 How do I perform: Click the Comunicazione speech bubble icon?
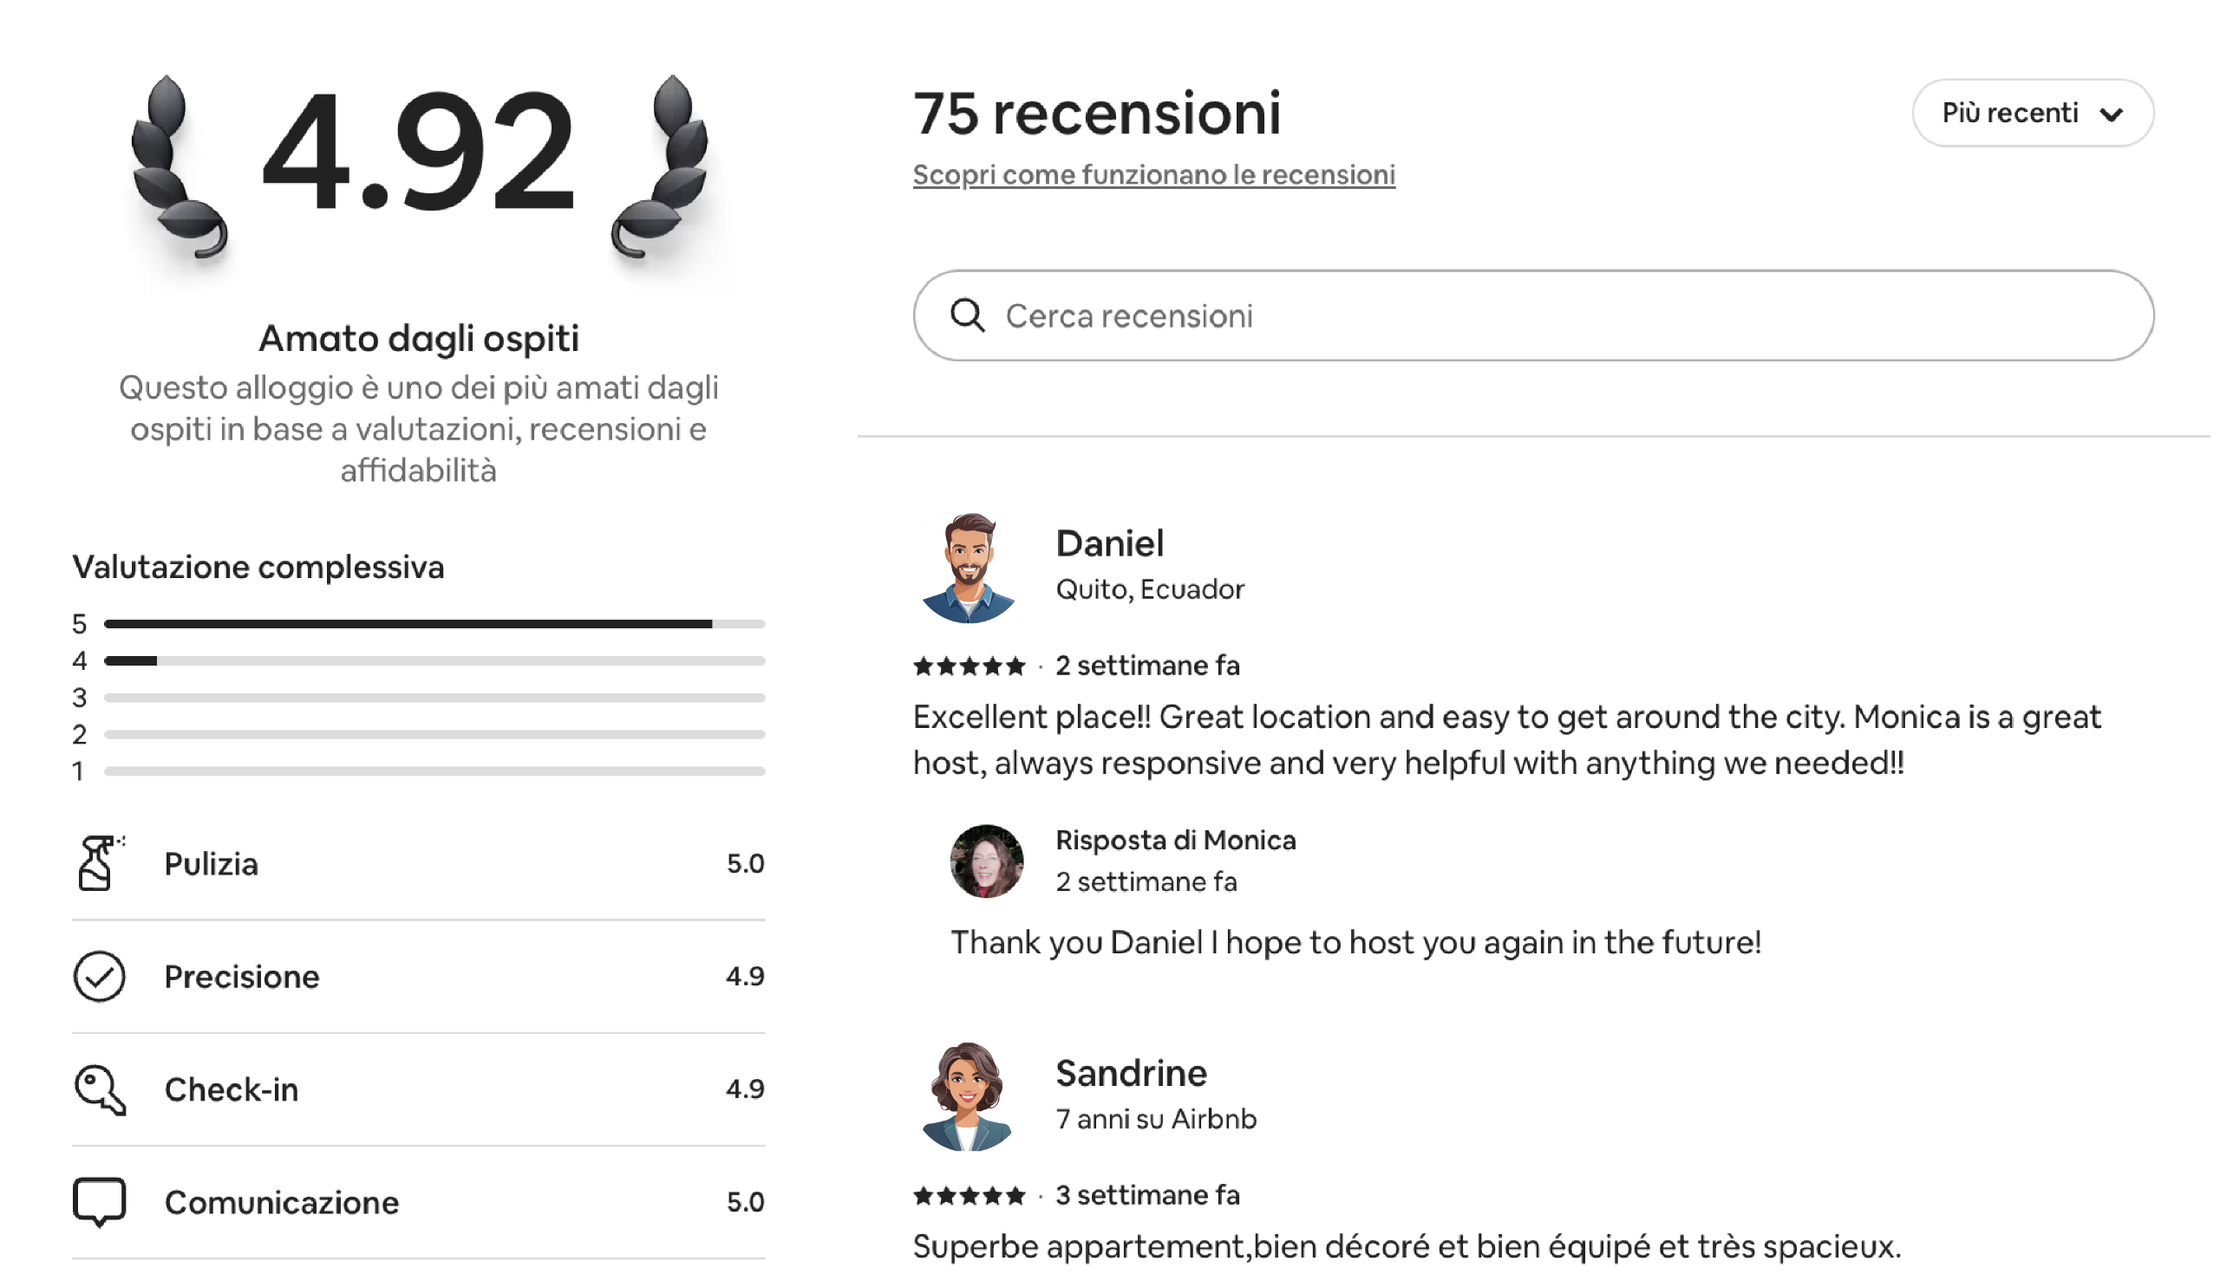coord(99,1201)
